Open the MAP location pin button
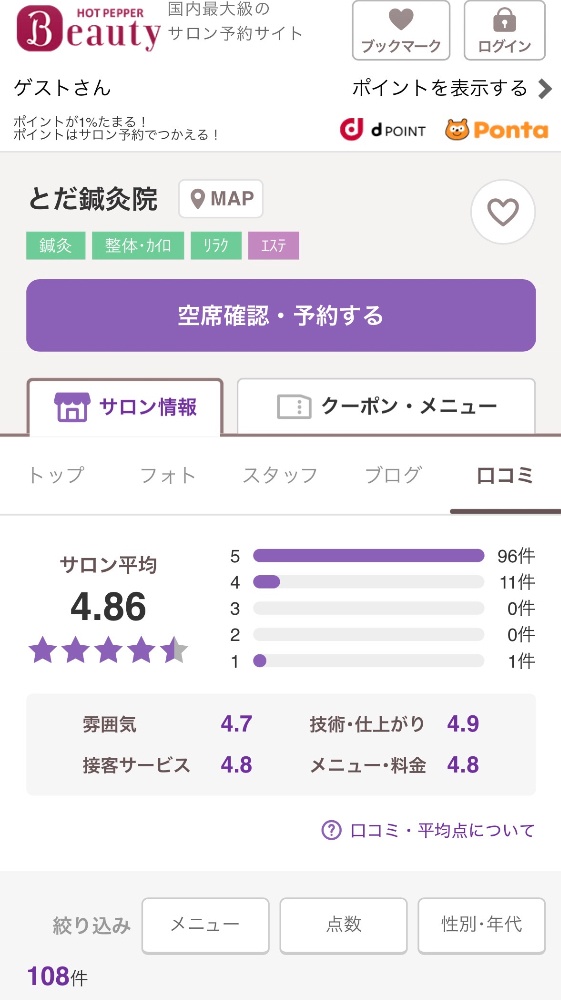Screen dimensions: 561x1000 [221, 199]
